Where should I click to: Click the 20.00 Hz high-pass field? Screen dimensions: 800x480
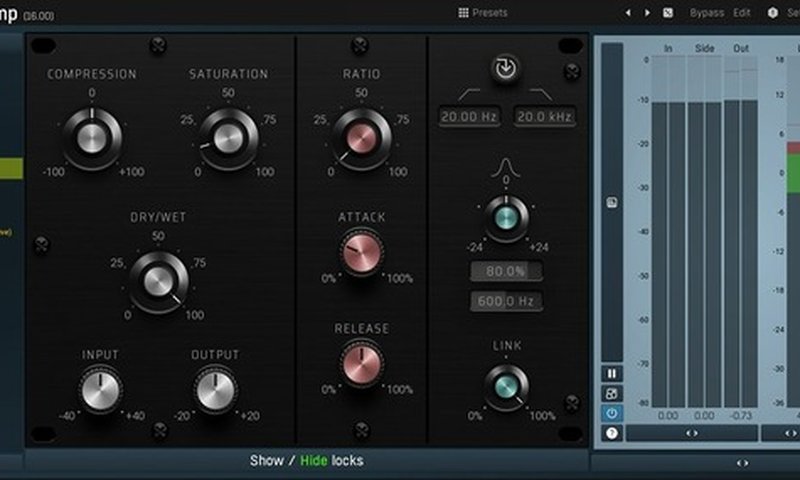469,117
